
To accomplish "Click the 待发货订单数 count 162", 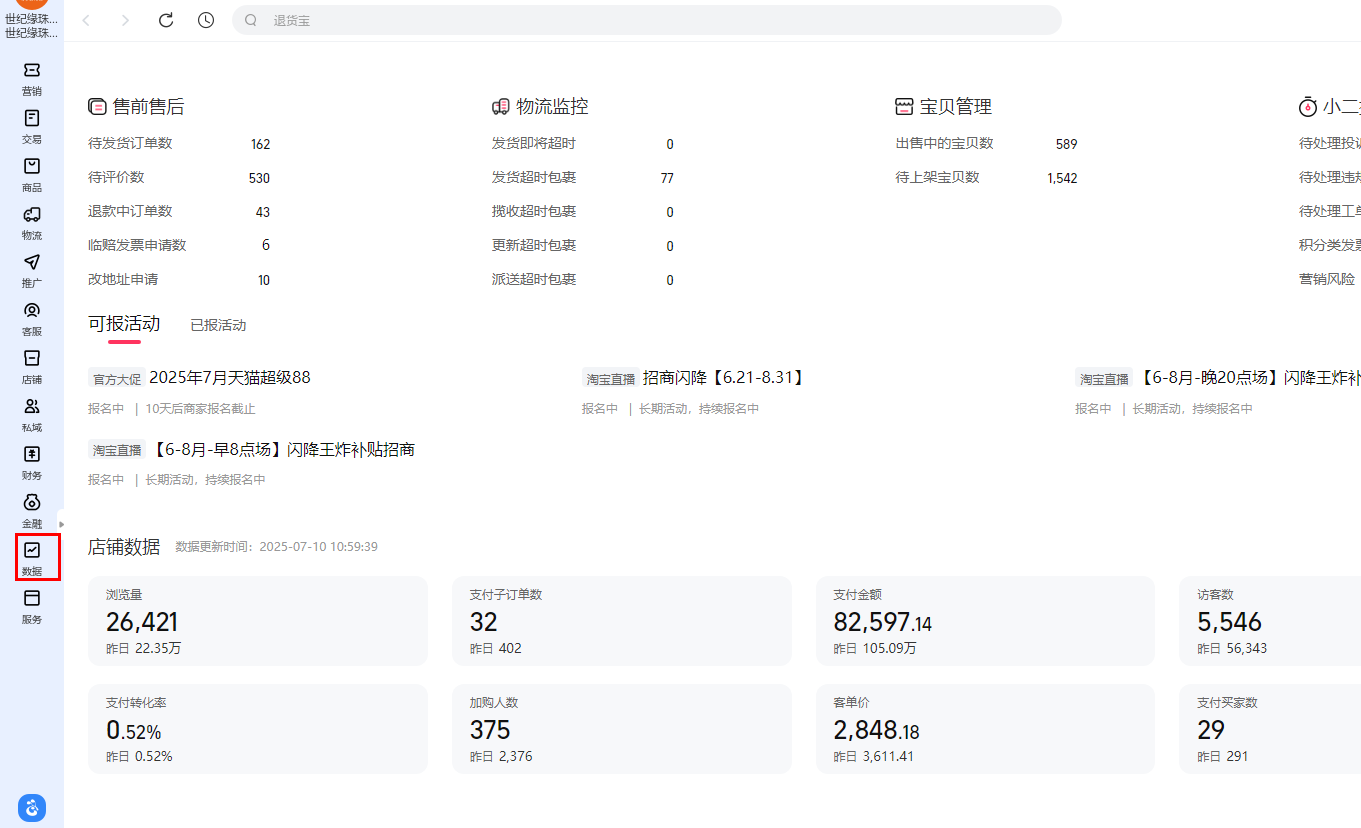I will click(260, 144).
